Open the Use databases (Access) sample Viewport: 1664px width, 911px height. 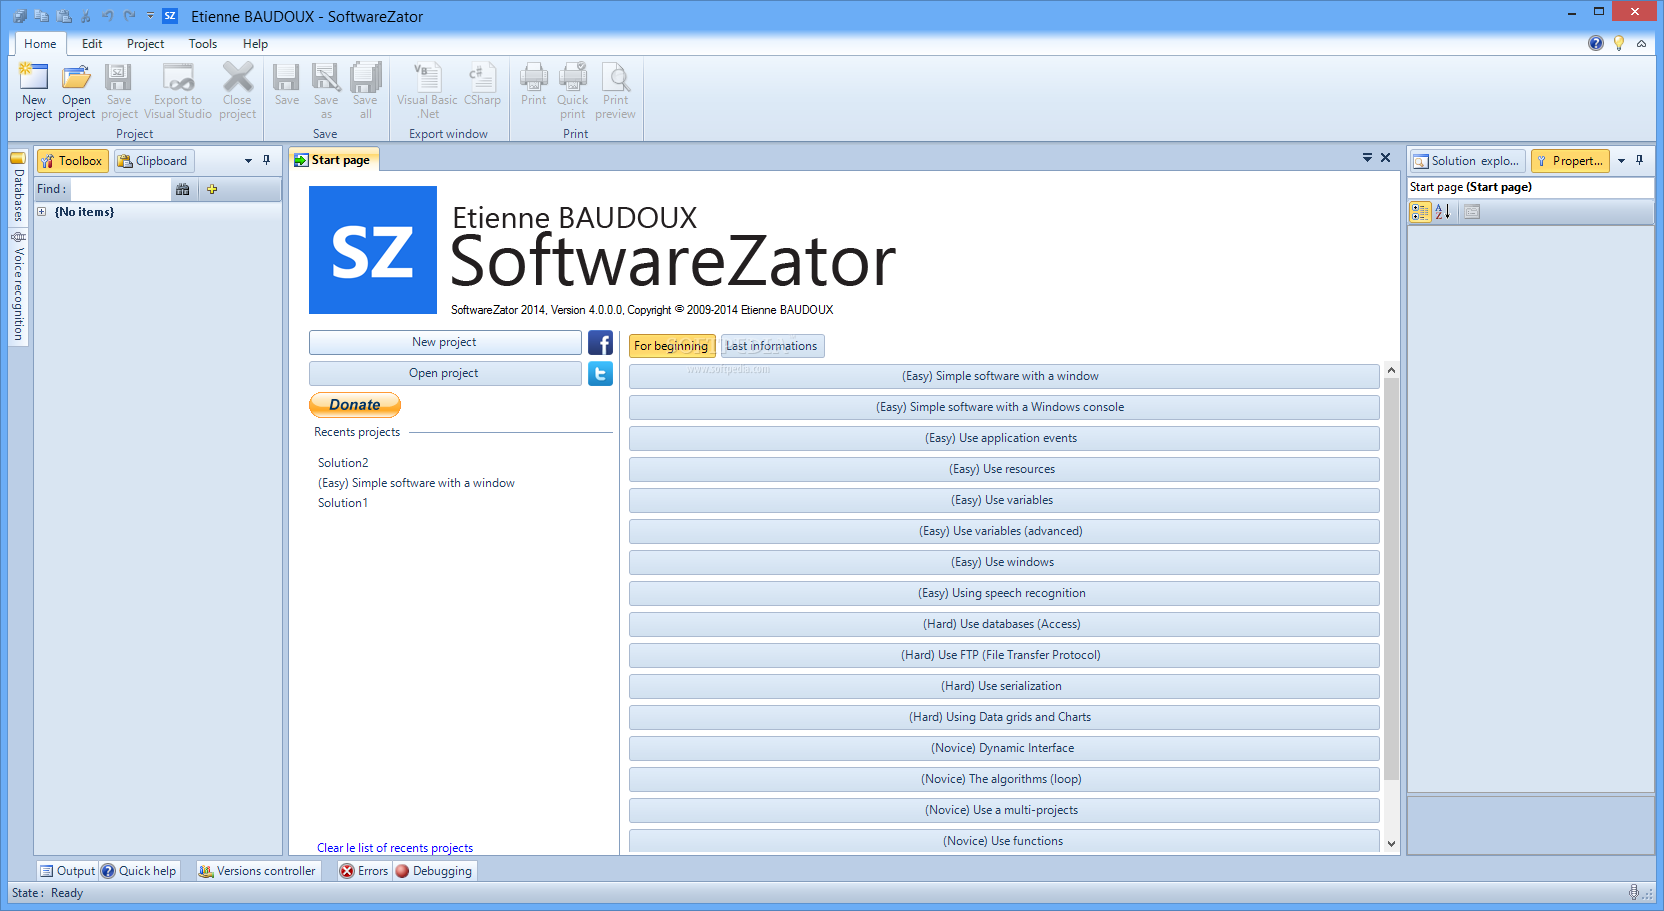pyautogui.click(x=1004, y=624)
